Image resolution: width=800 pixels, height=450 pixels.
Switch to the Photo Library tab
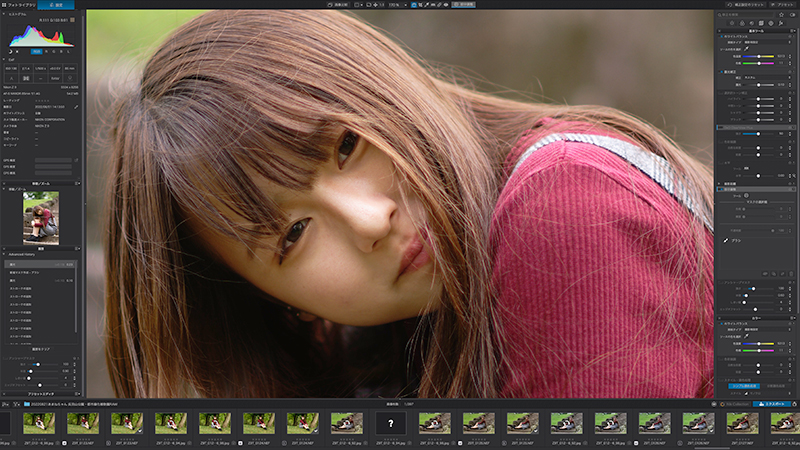pyautogui.click(x=18, y=5)
